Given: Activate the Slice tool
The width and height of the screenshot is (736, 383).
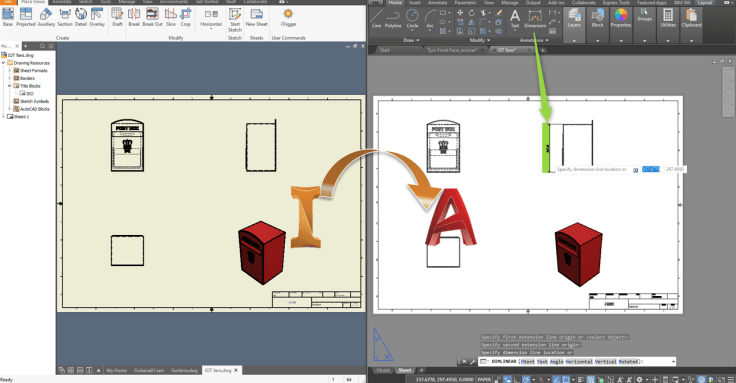Looking at the screenshot, I should 171,17.
